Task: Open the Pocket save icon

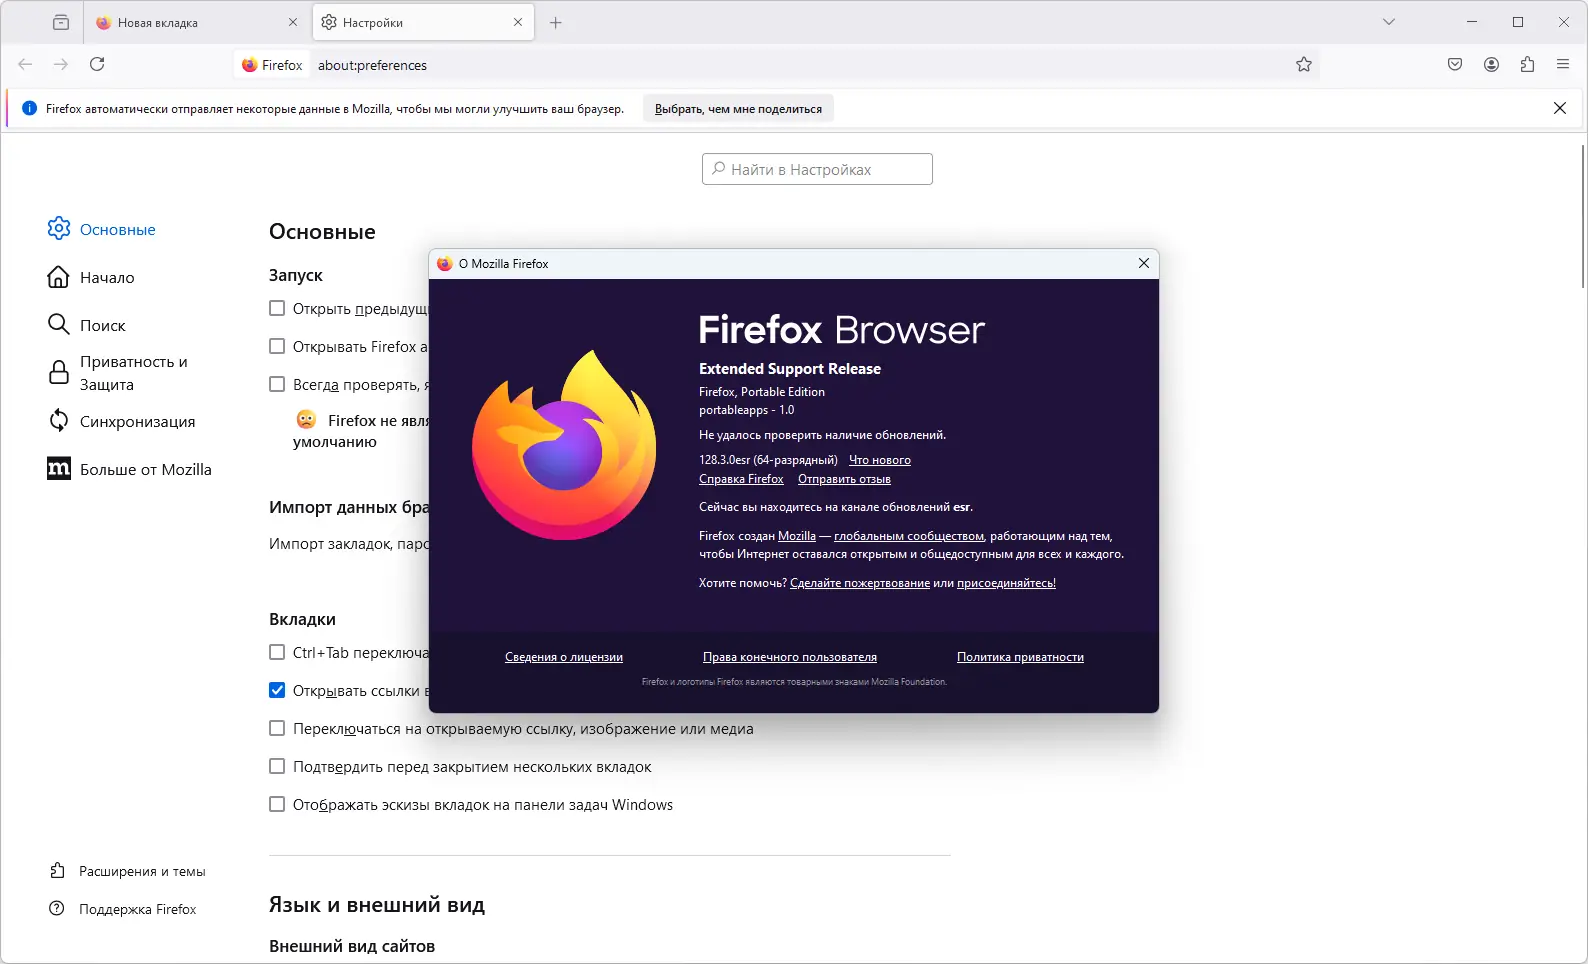Action: 1455,65
